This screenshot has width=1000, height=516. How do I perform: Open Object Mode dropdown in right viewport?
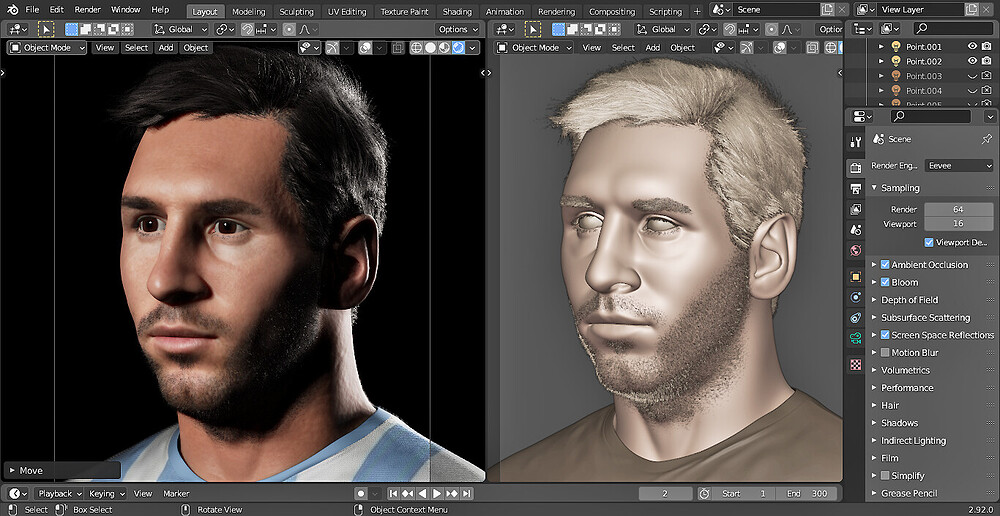click(534, 48)
